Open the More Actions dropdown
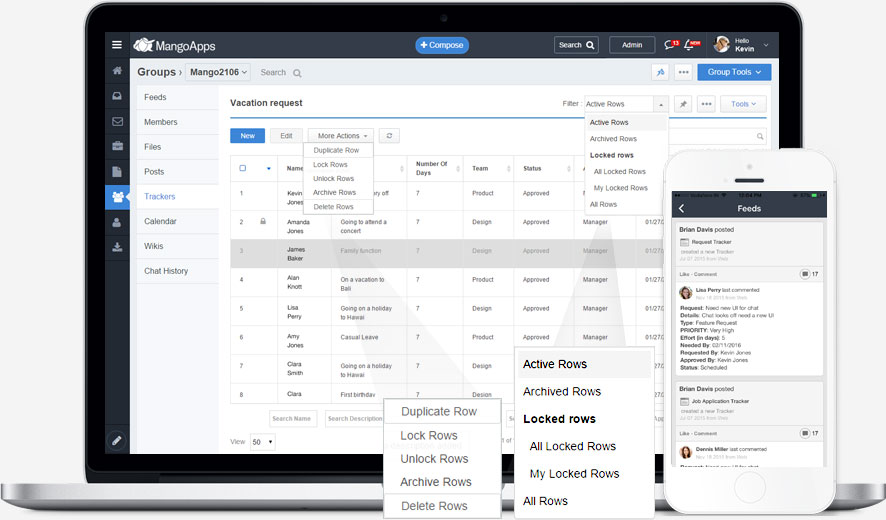This screenshot has width=886, height=520. [x=341, y=136]
